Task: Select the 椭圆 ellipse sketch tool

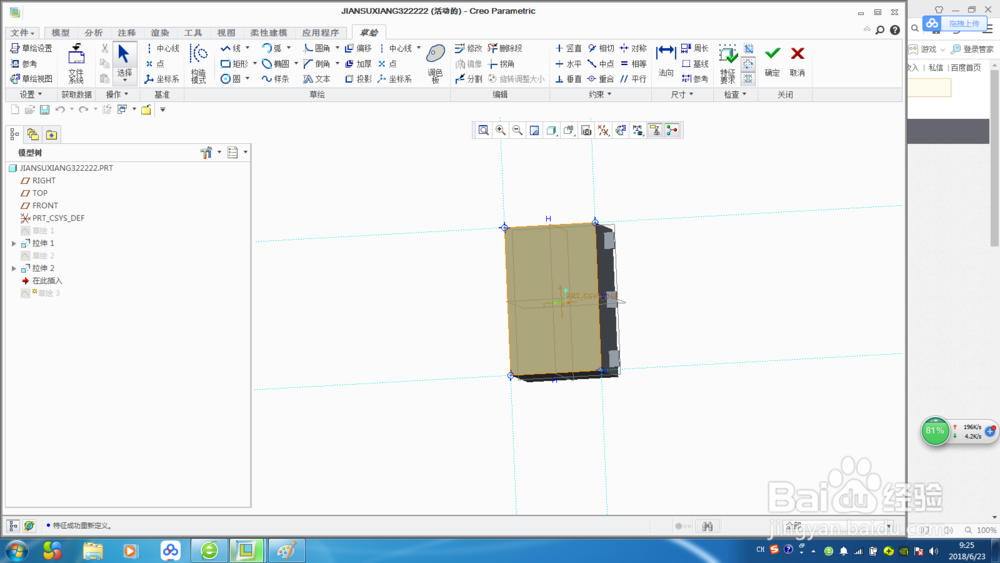Action: coord(276,64)
